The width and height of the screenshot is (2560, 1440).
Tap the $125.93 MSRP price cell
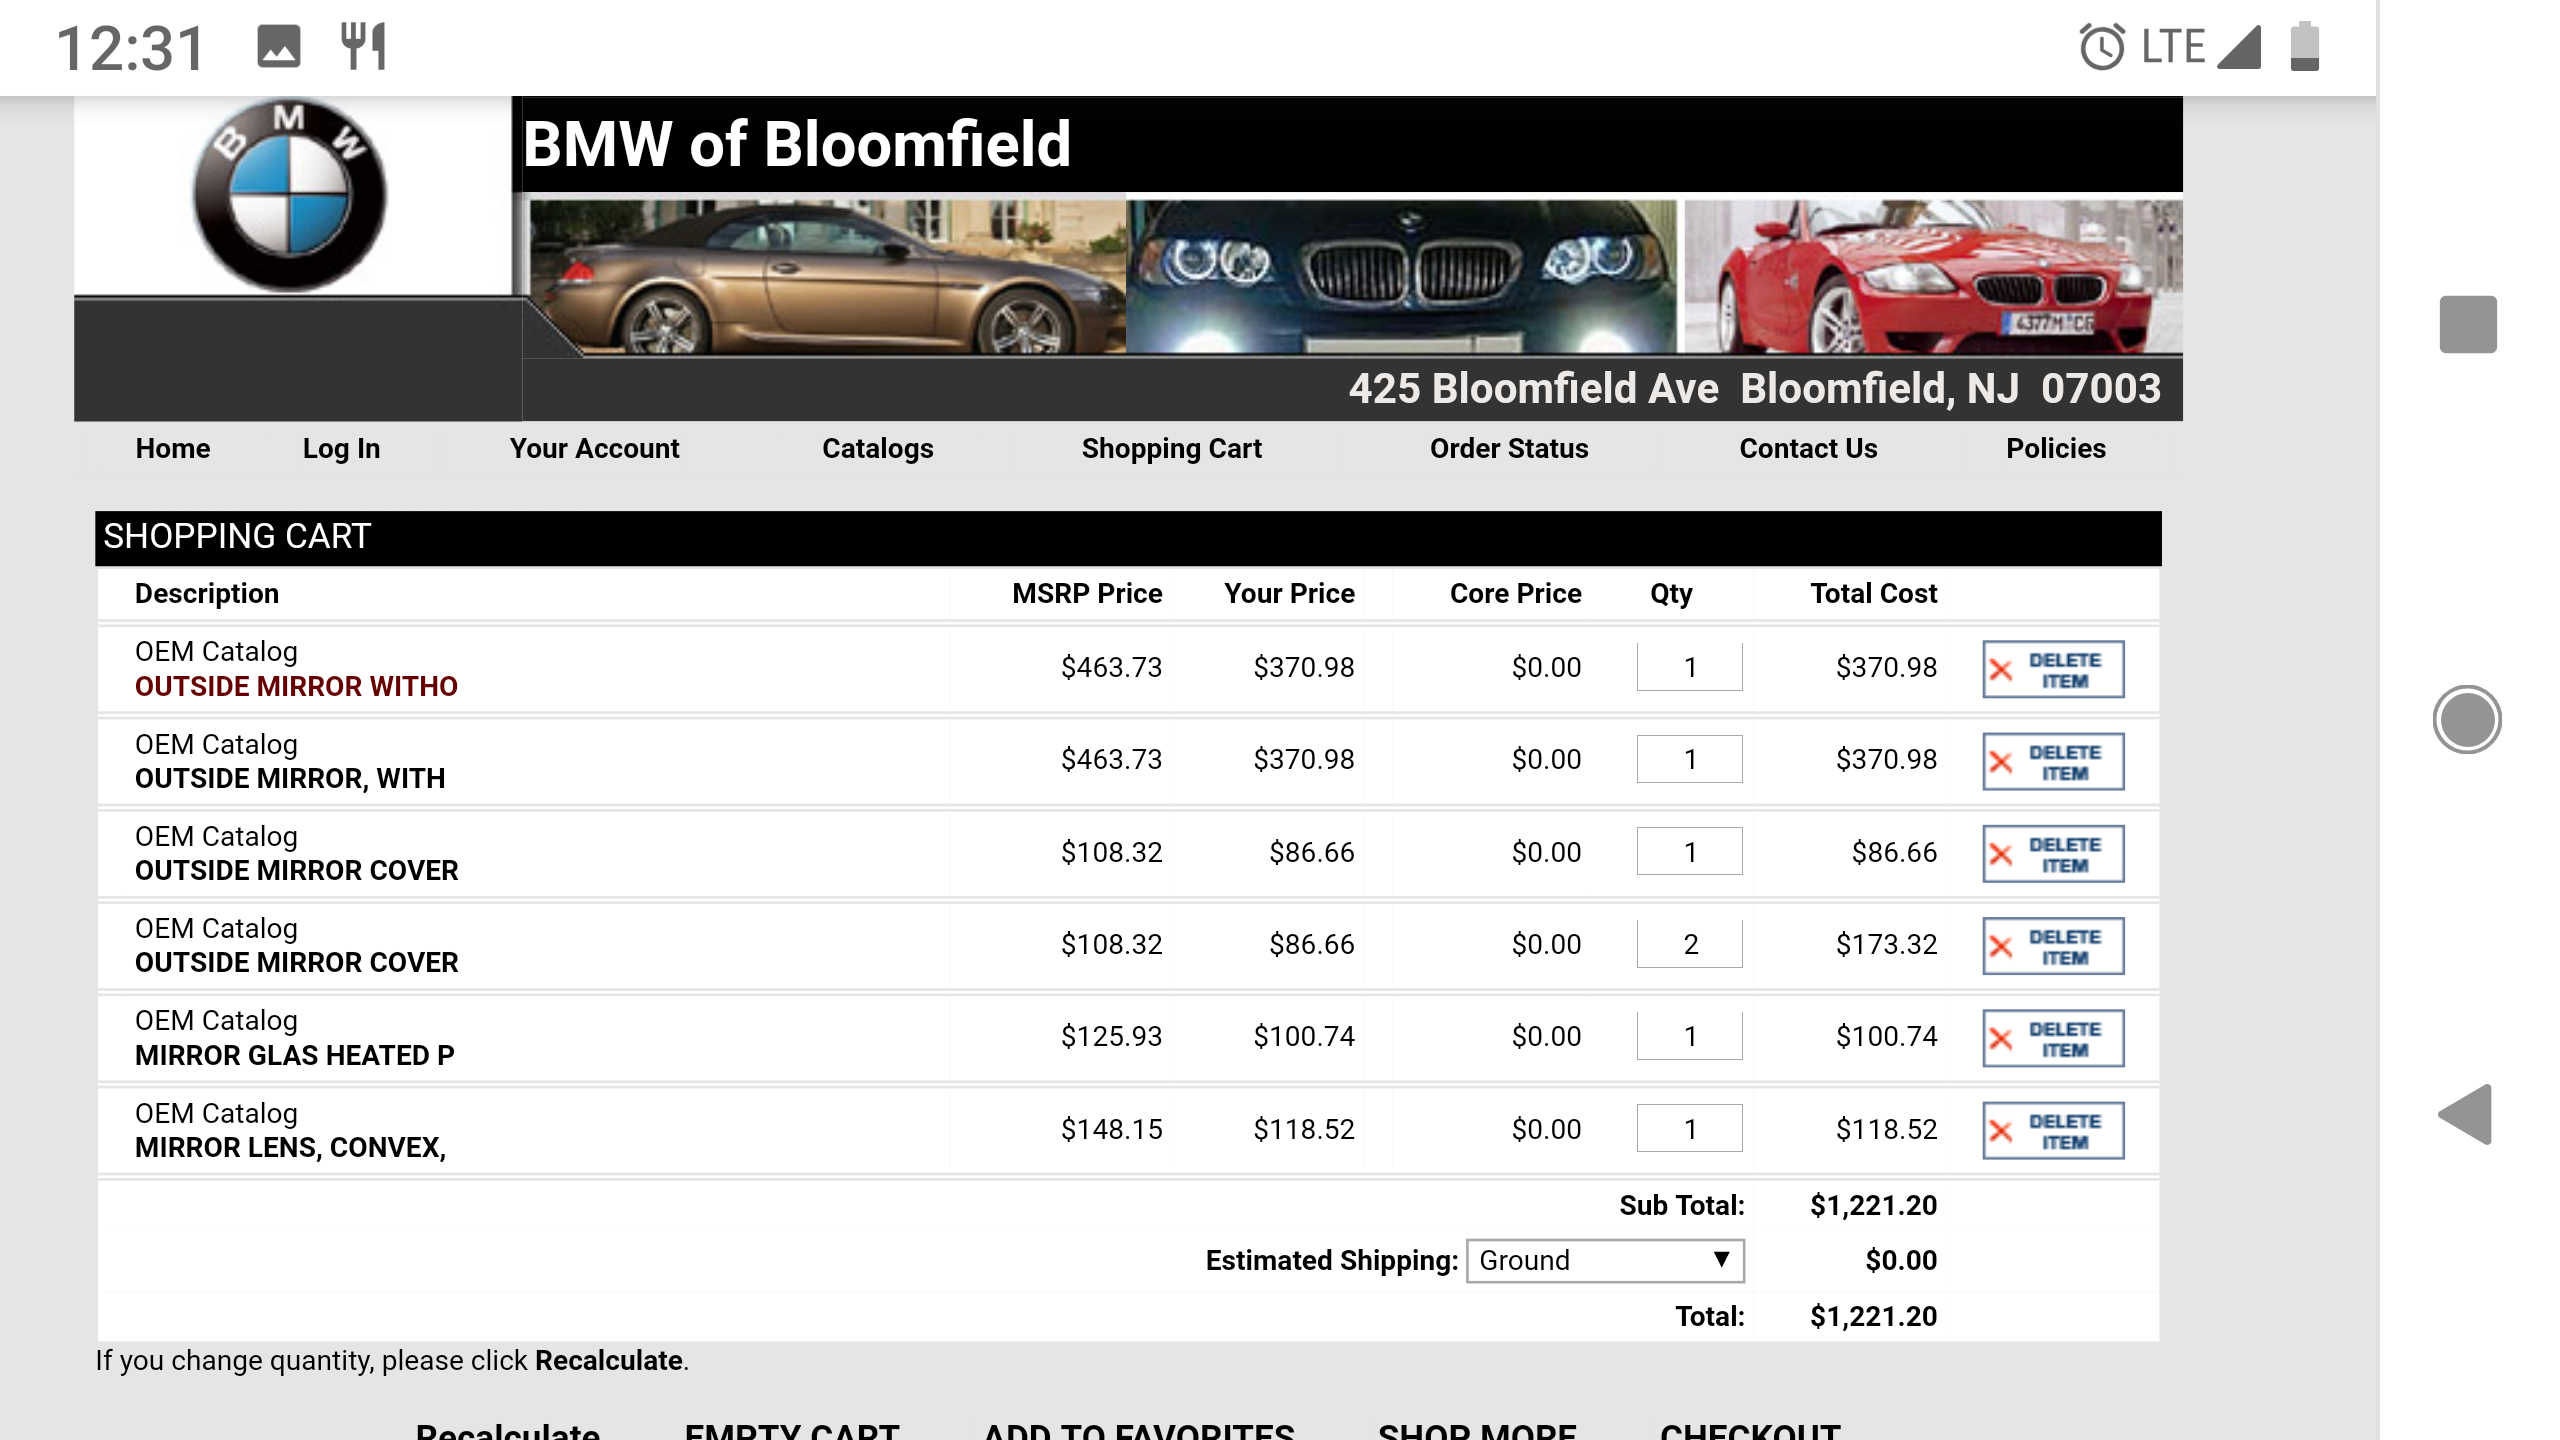1111,1037
